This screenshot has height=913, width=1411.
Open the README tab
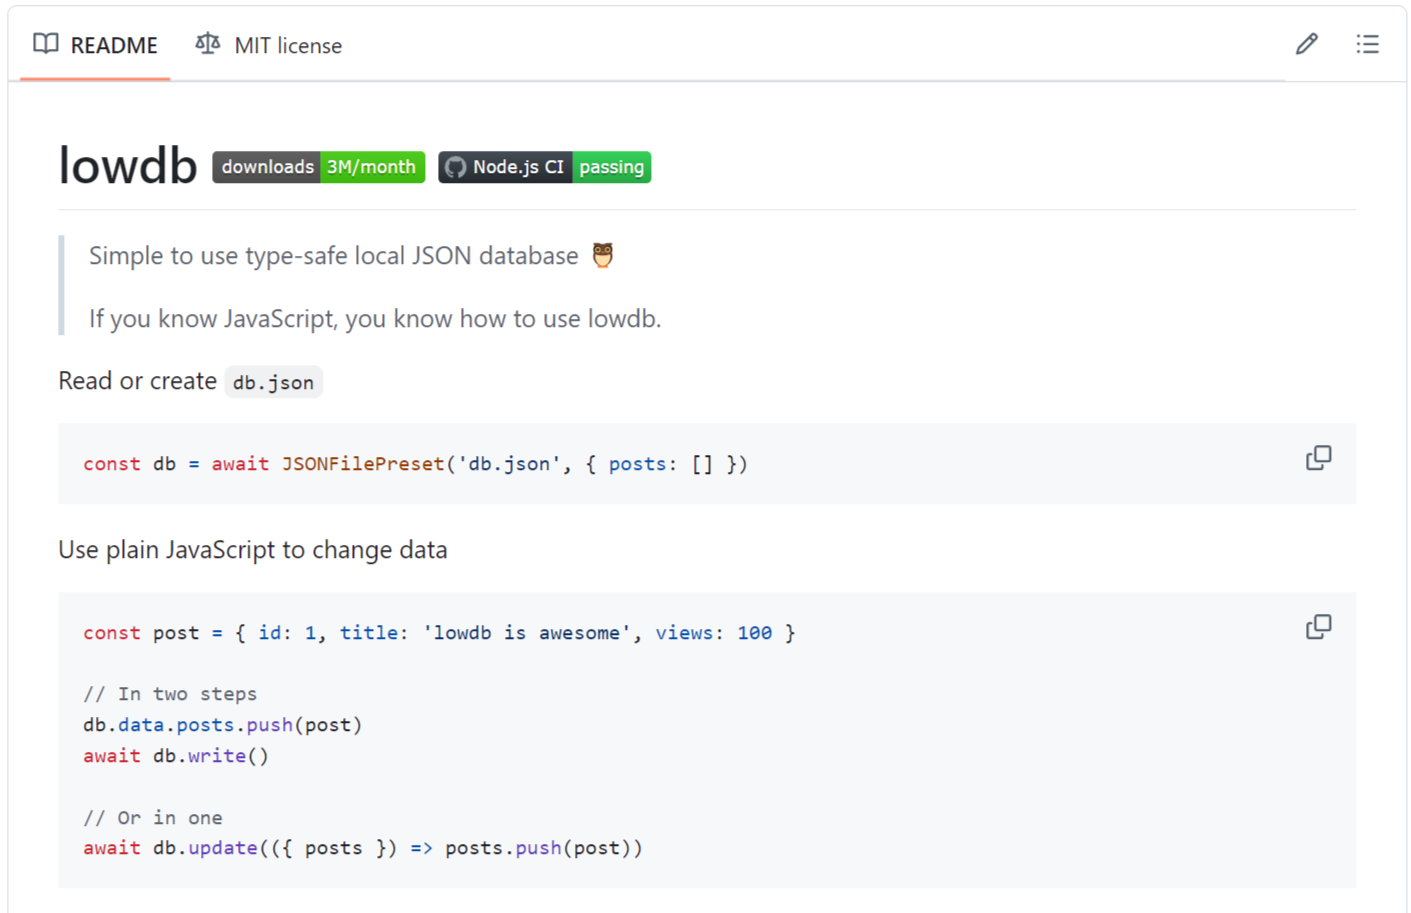click(95, 45)
